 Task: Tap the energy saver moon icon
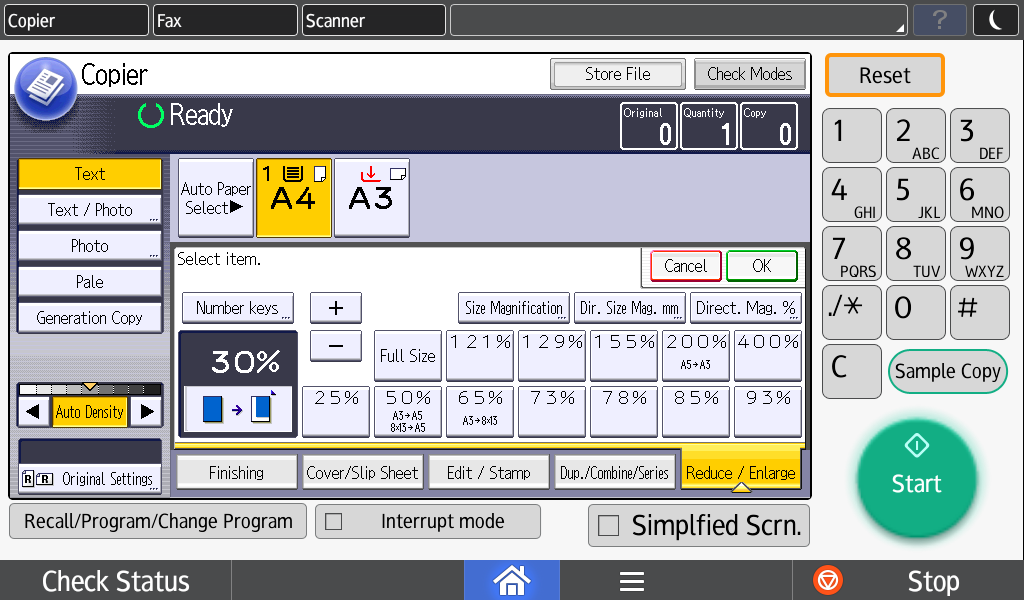(995, 20)
